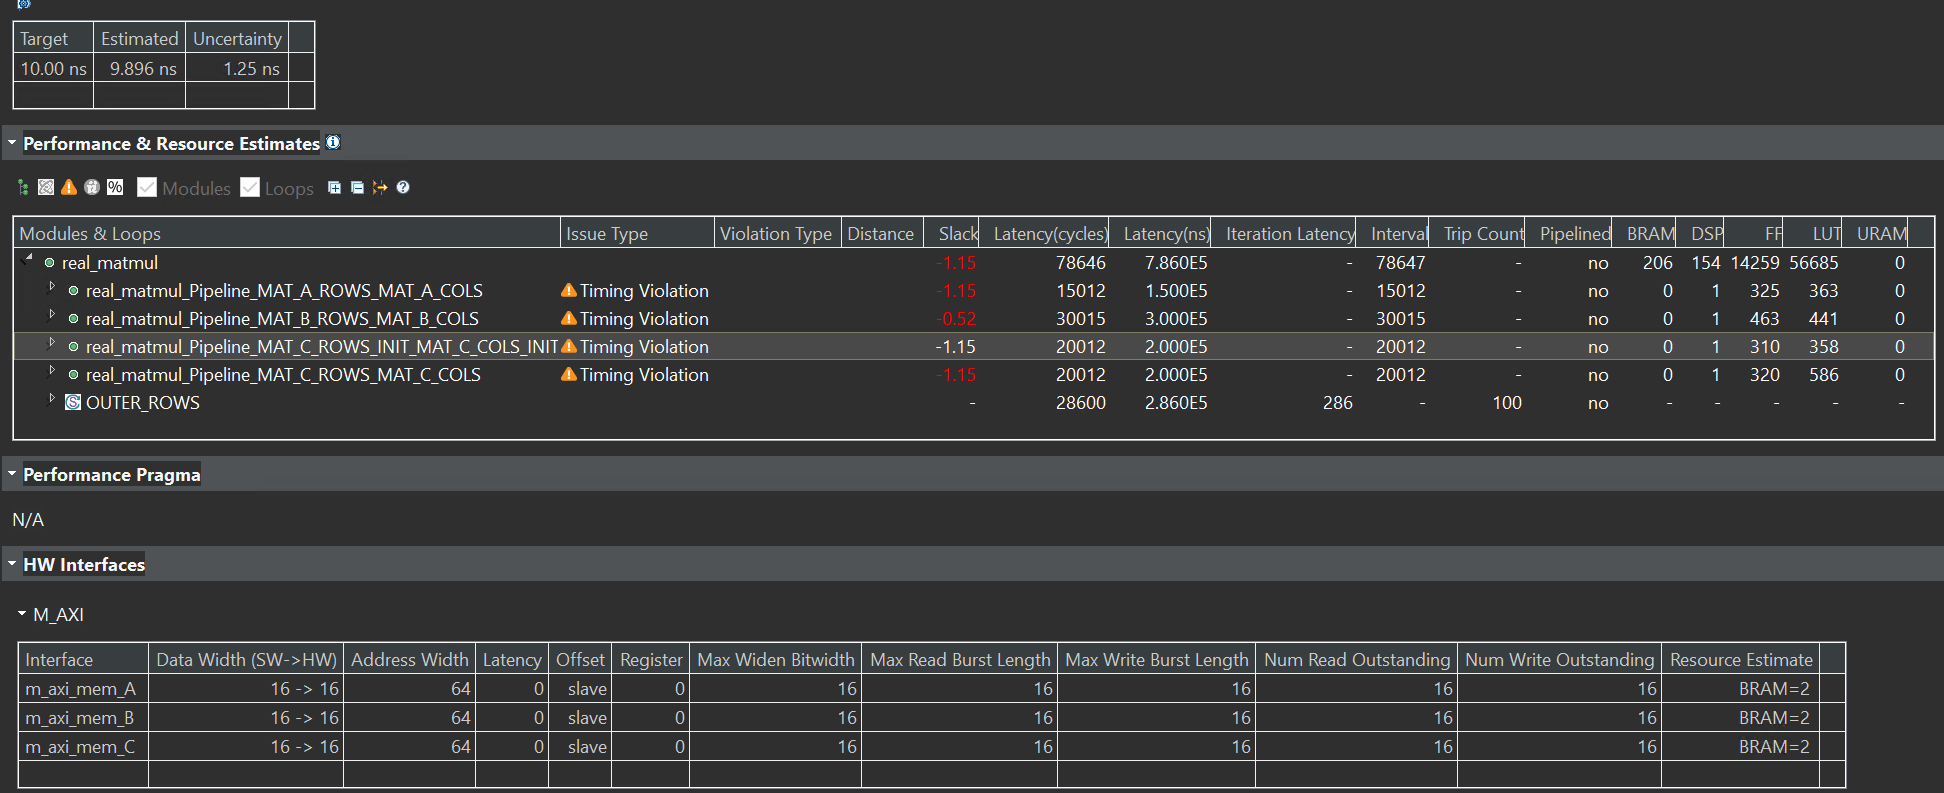Expand the OUTER_ROWS loop node

click(x=52, y=399)
